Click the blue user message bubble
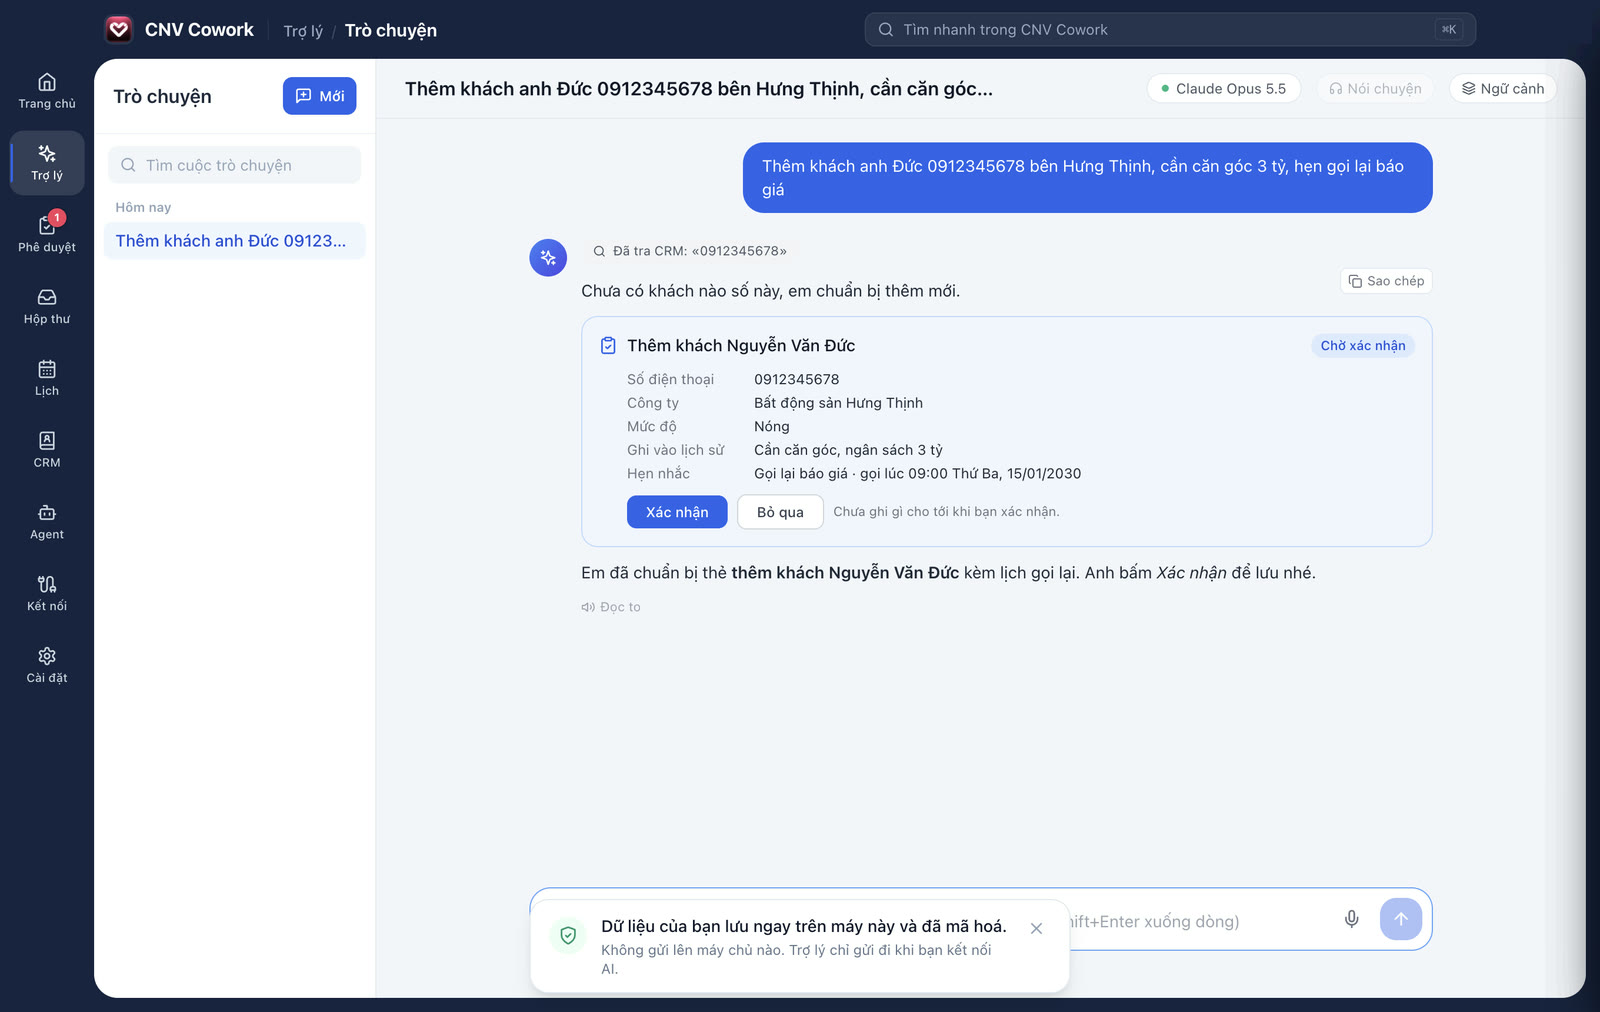This screenshot has height=1012, width=1600. [x=1087, y=178]
